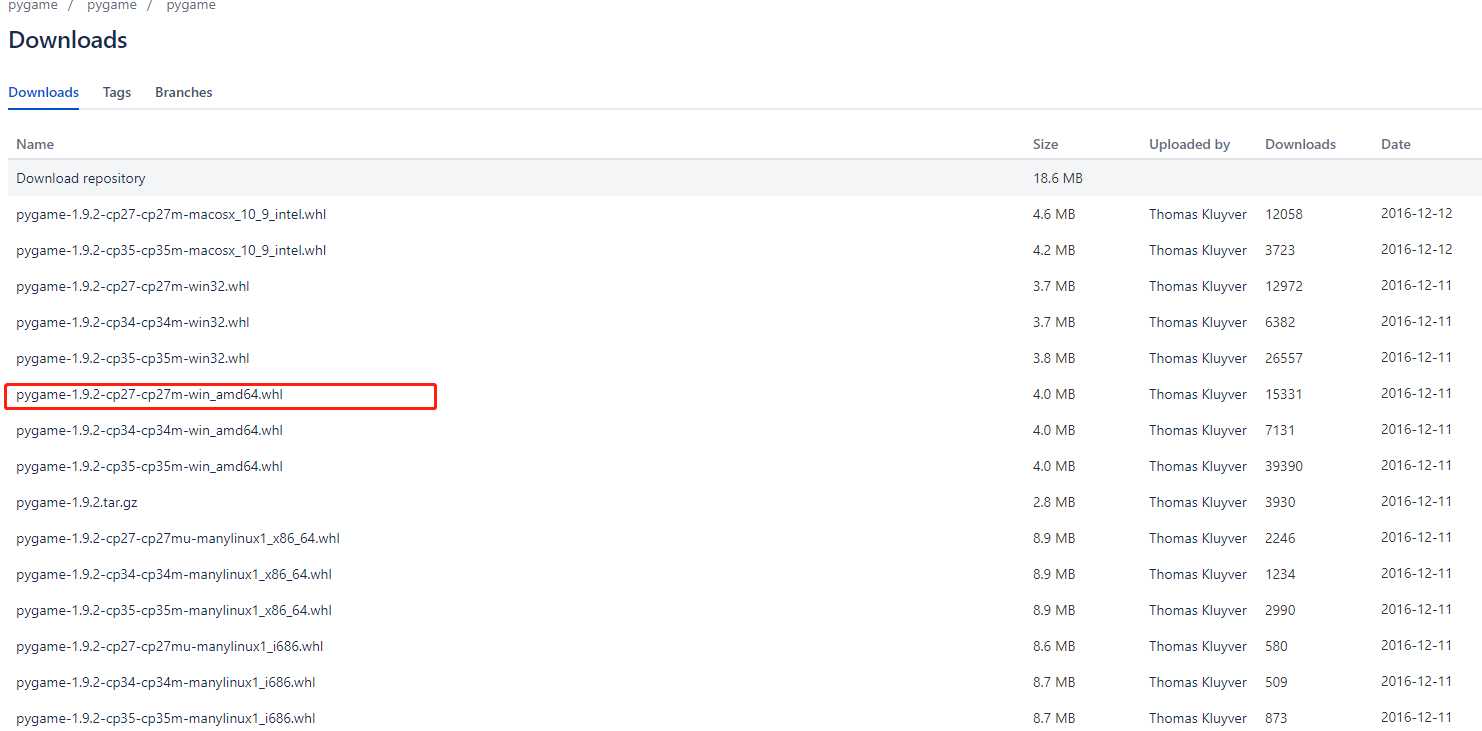The width and height of the screenshot is (1482, 731).
Task: Click the Downloads column header
Action: (x=1300, y=144)
